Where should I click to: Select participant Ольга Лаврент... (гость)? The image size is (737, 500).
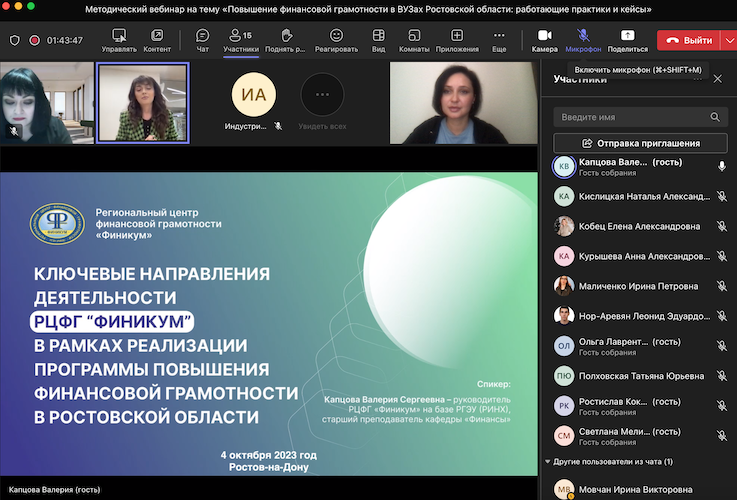pyautogui.click(x=640, y=346)
